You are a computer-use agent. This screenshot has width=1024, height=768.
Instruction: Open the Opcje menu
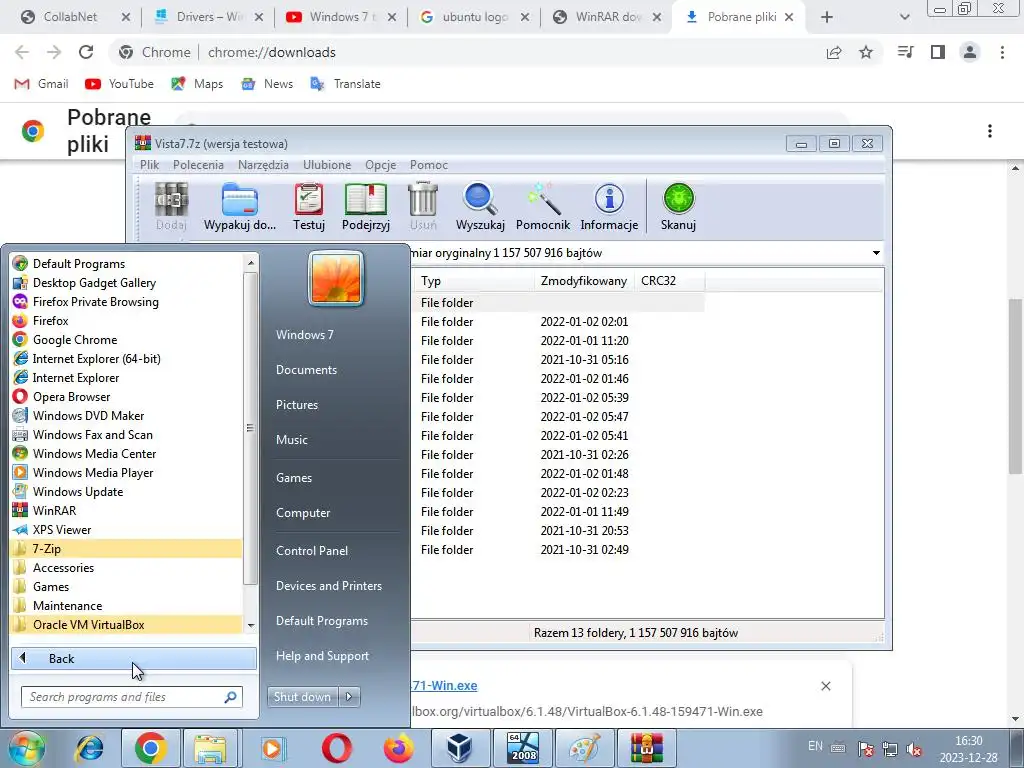point(381,165)
